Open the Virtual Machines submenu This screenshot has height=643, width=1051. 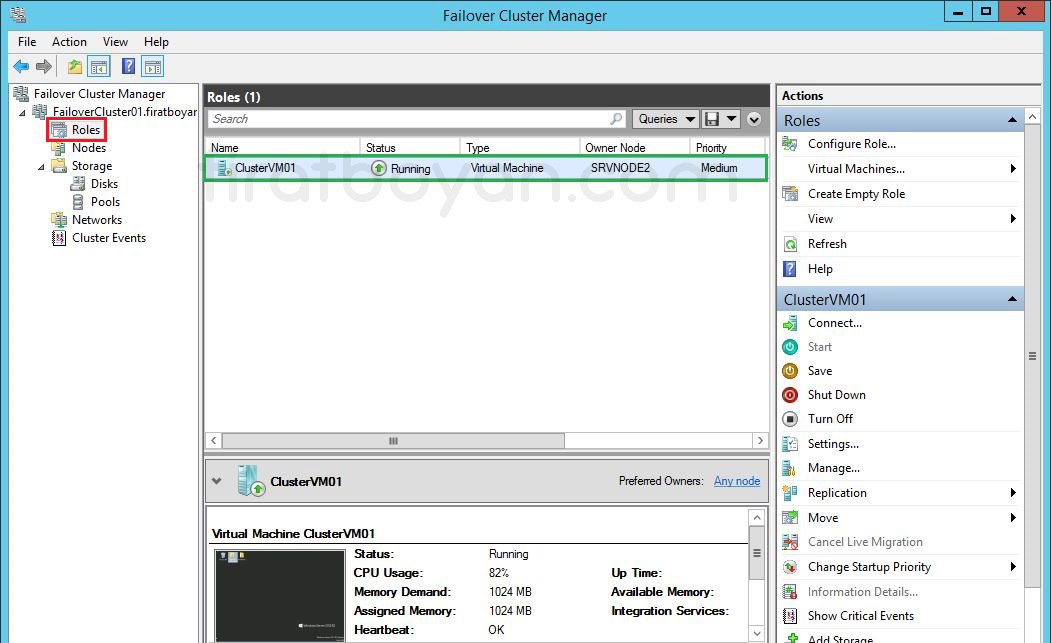[x=899, y=169]
